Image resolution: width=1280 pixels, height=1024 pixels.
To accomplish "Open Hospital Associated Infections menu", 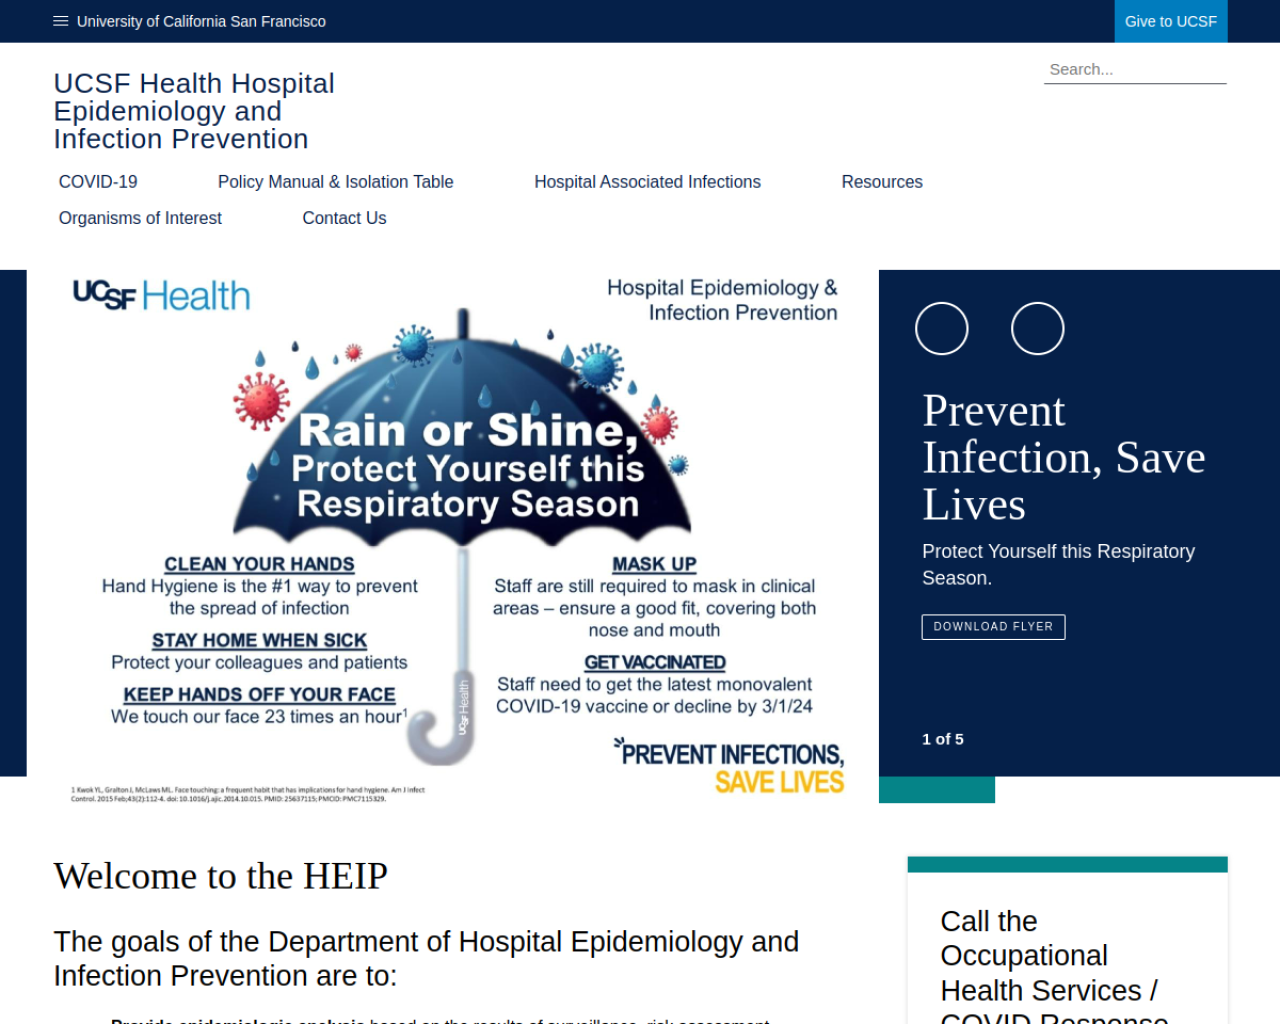I will tap(647, 182).
